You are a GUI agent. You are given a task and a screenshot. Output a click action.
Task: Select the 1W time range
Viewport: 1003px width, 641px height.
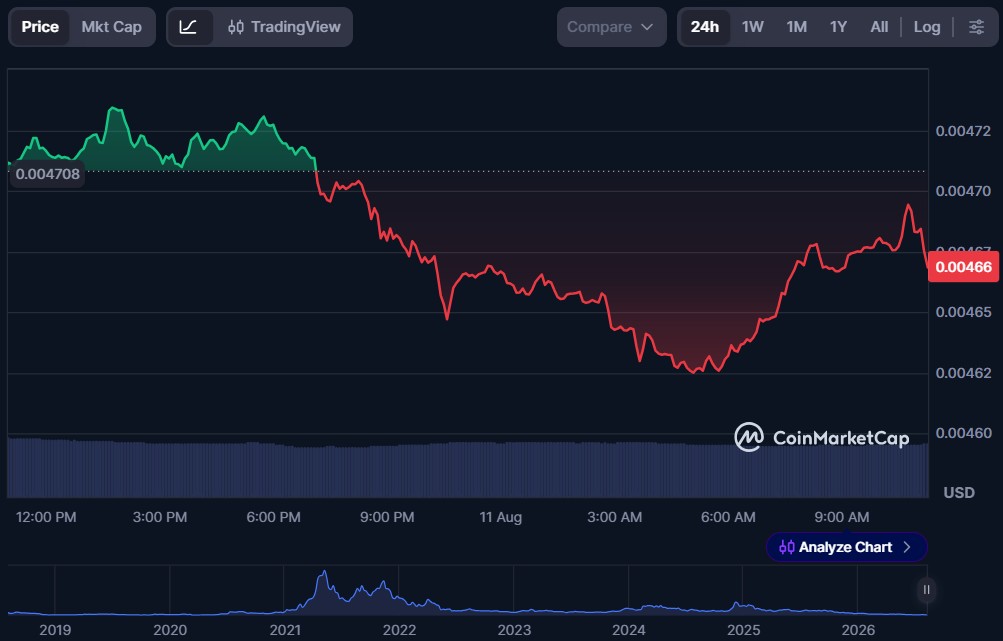pyautogui.click(x=753, y=27)
